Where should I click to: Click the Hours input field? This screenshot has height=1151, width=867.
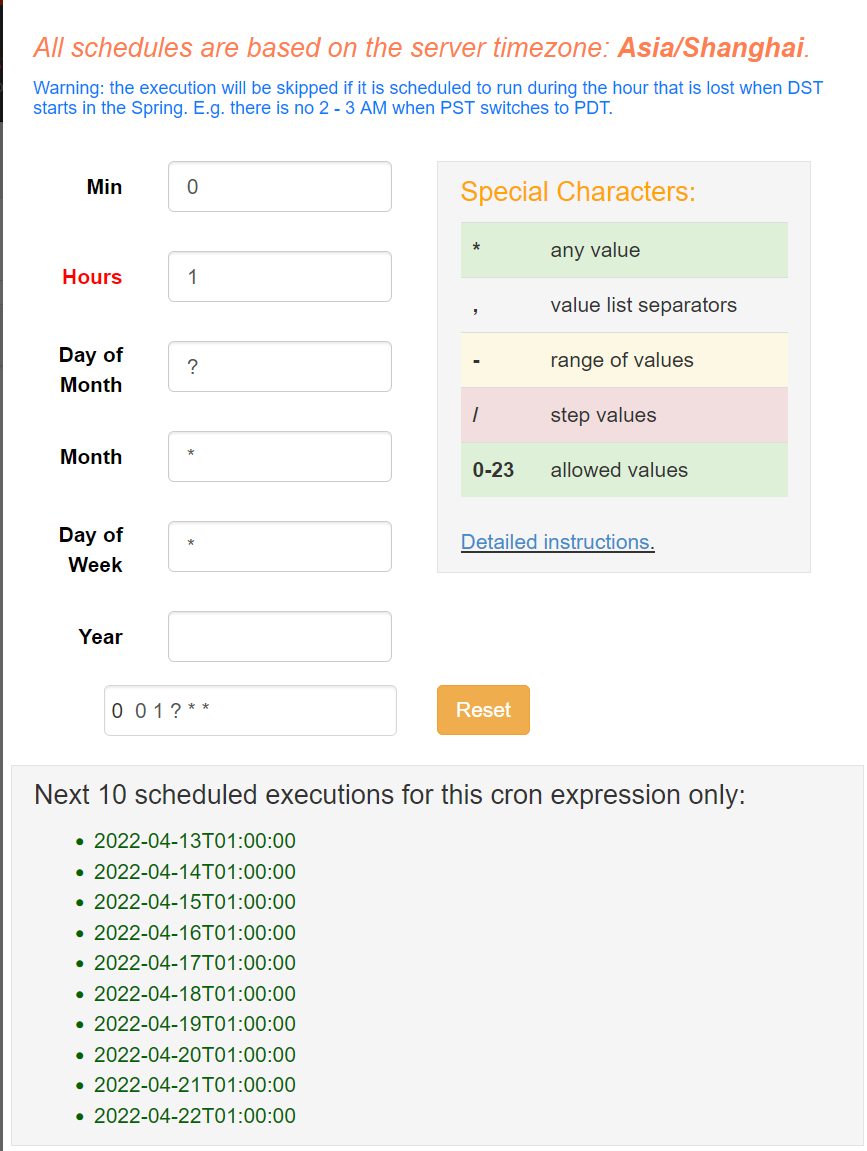279,277
